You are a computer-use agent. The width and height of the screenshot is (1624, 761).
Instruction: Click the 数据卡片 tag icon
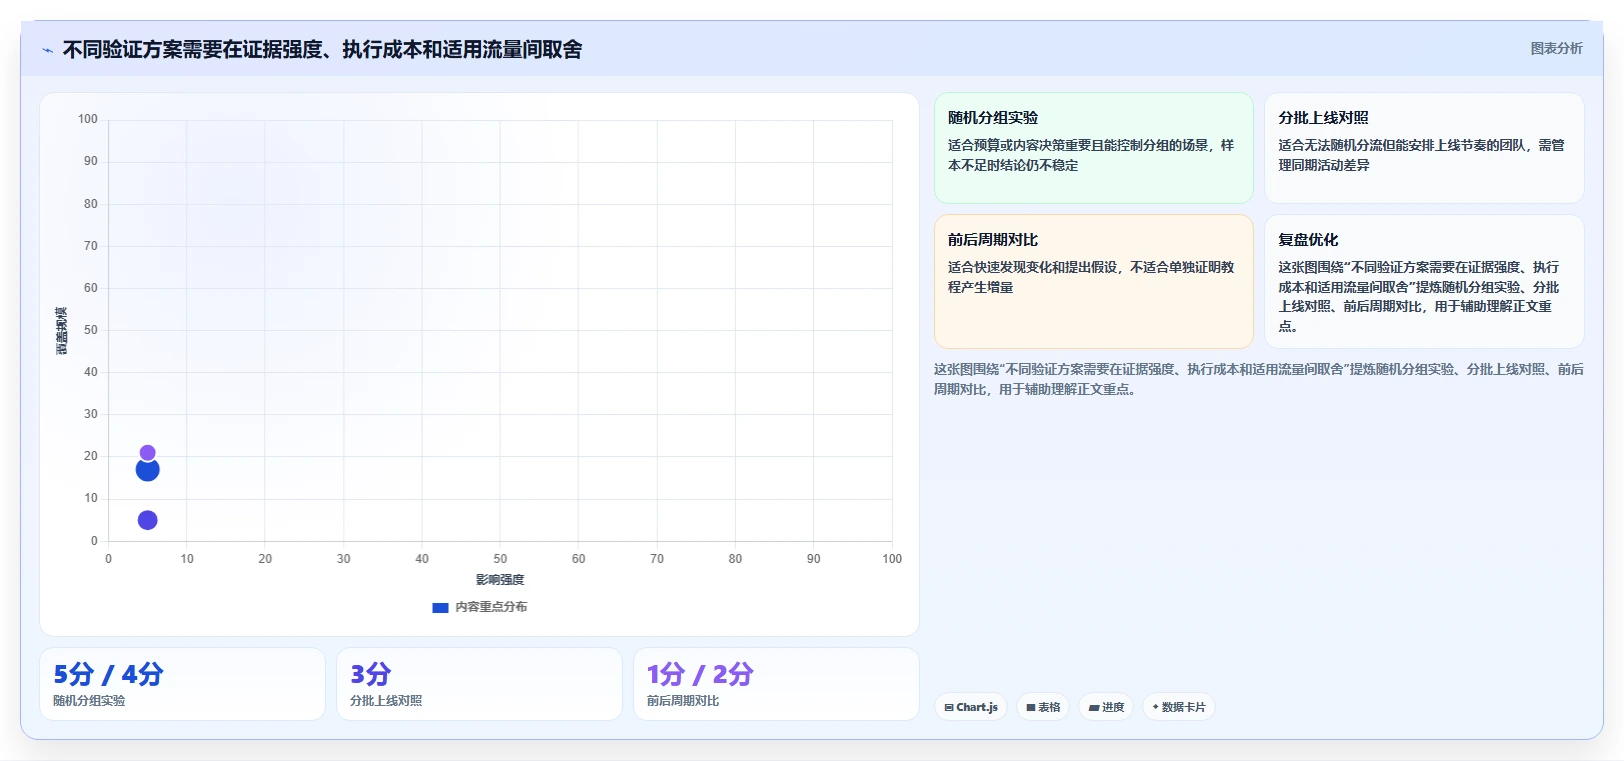(x=1156, y=707)
